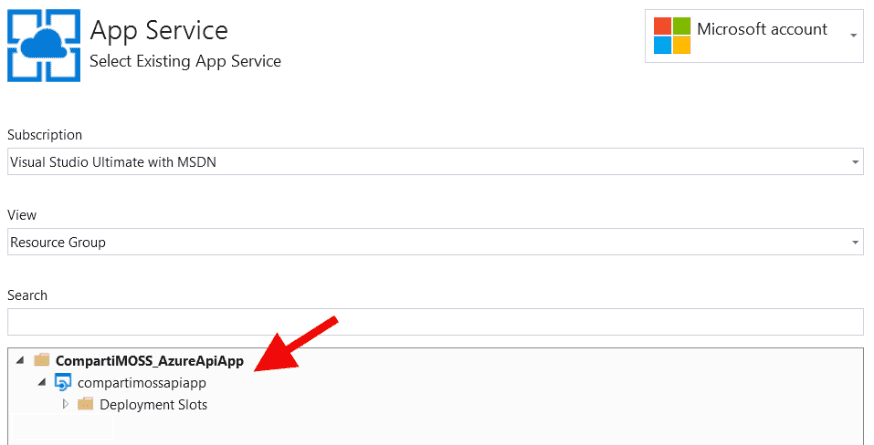The image size is (874, 445).
Task: Open the View dropdown arrow
Action: coord(855,243)
